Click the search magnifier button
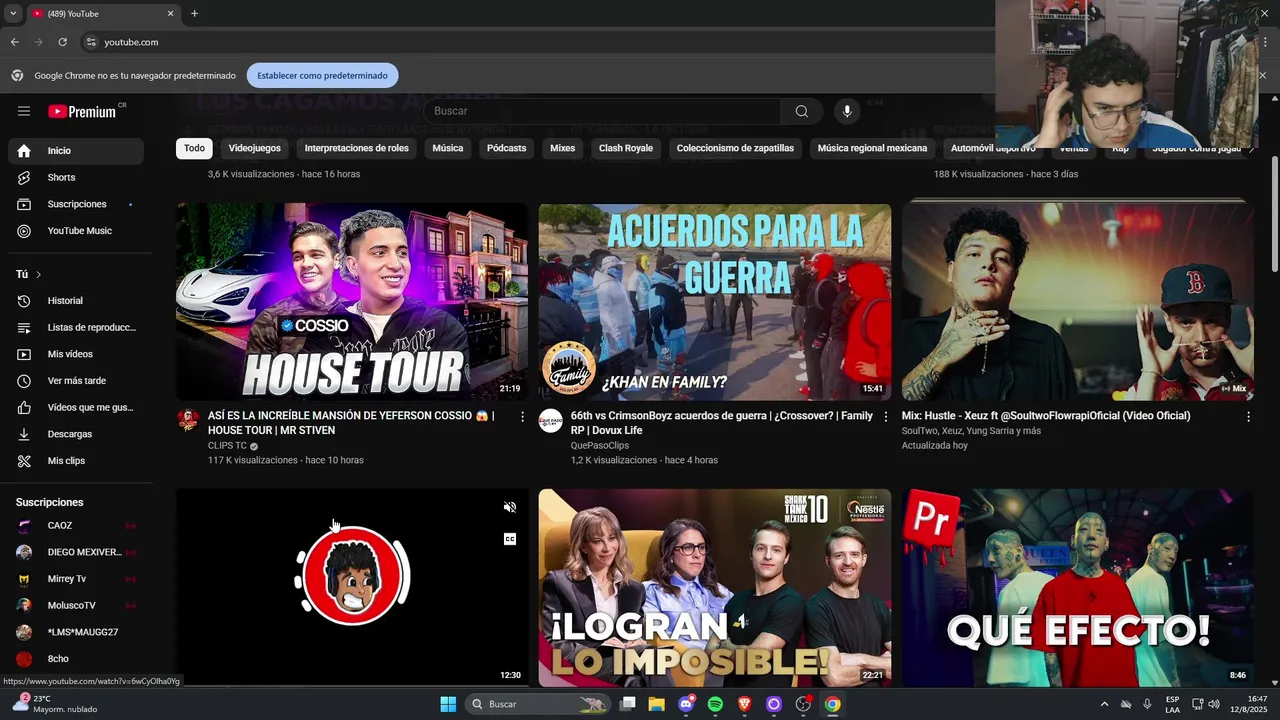 tap(802, 111)
